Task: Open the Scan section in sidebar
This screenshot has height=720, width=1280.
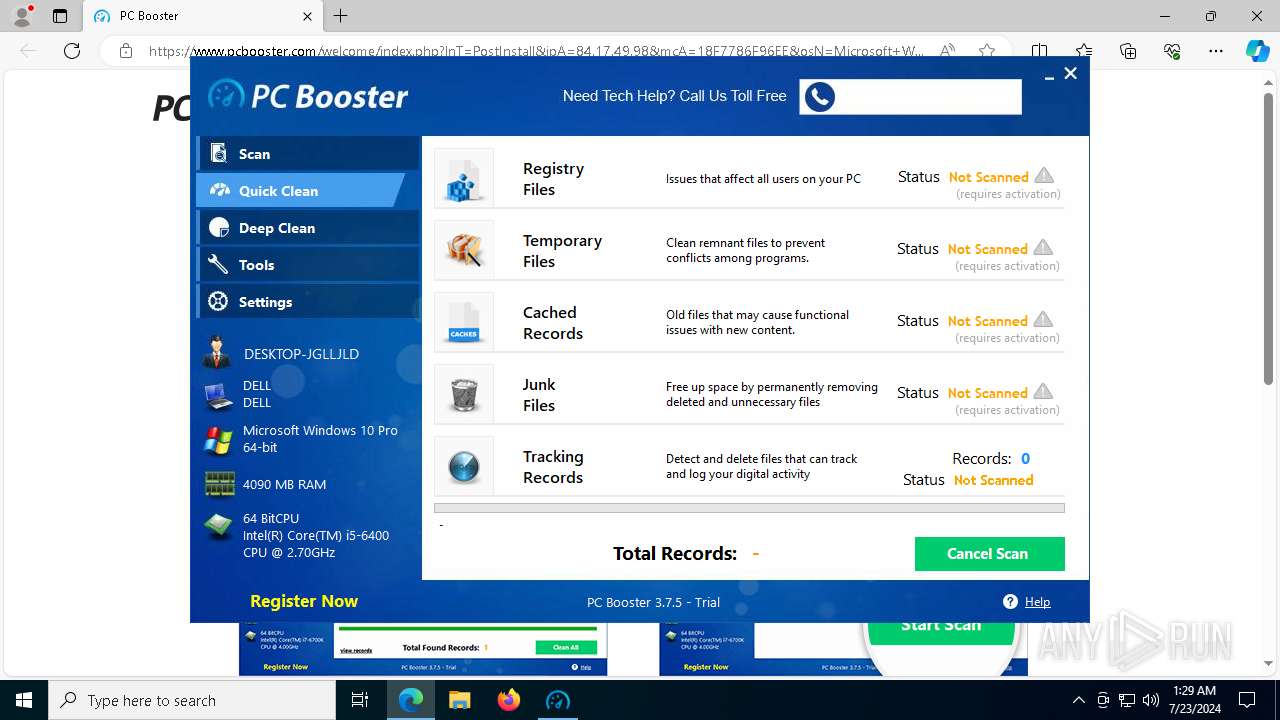Action: pyautogui.click(x=308, y=154)
